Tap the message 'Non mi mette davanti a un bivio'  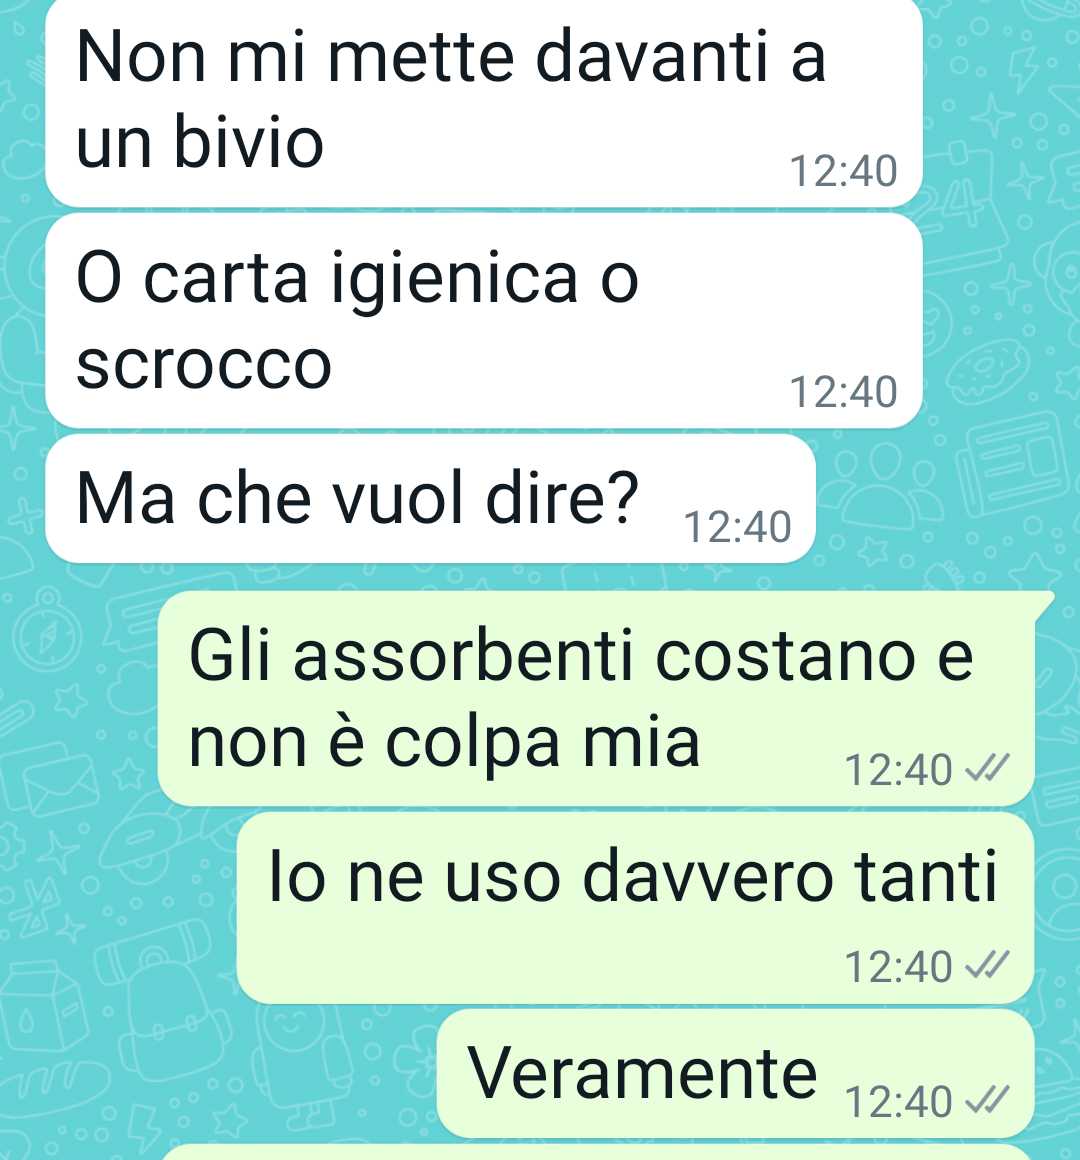(484, 102)
